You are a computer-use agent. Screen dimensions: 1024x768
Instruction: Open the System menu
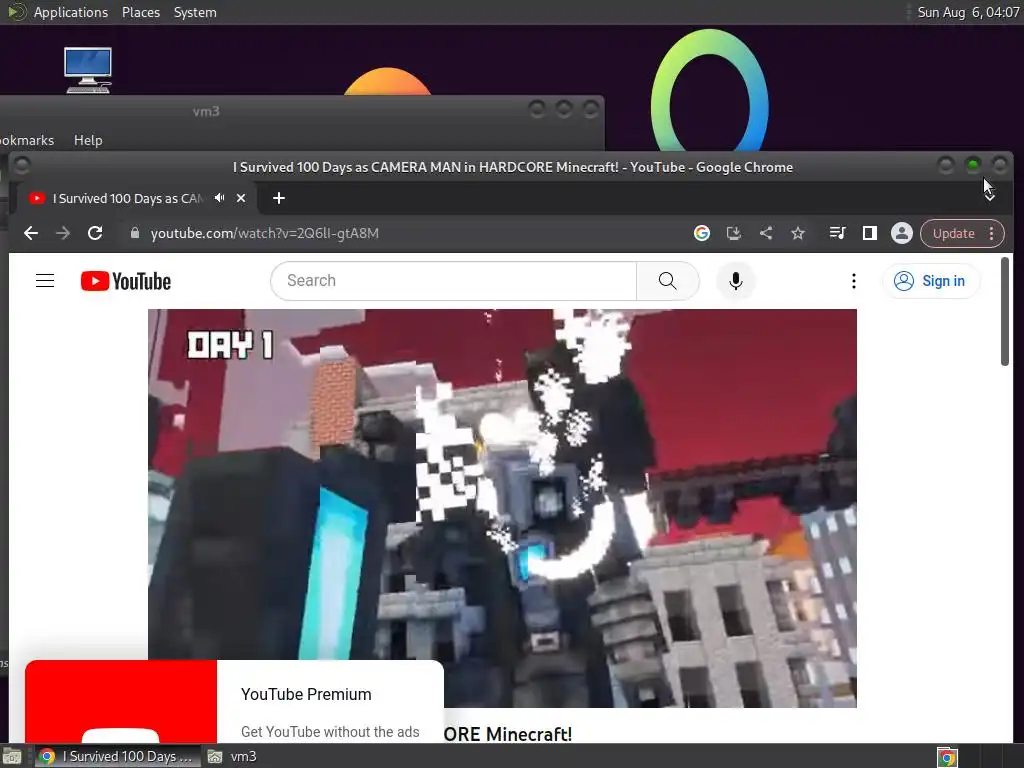[x=195, y=12]
